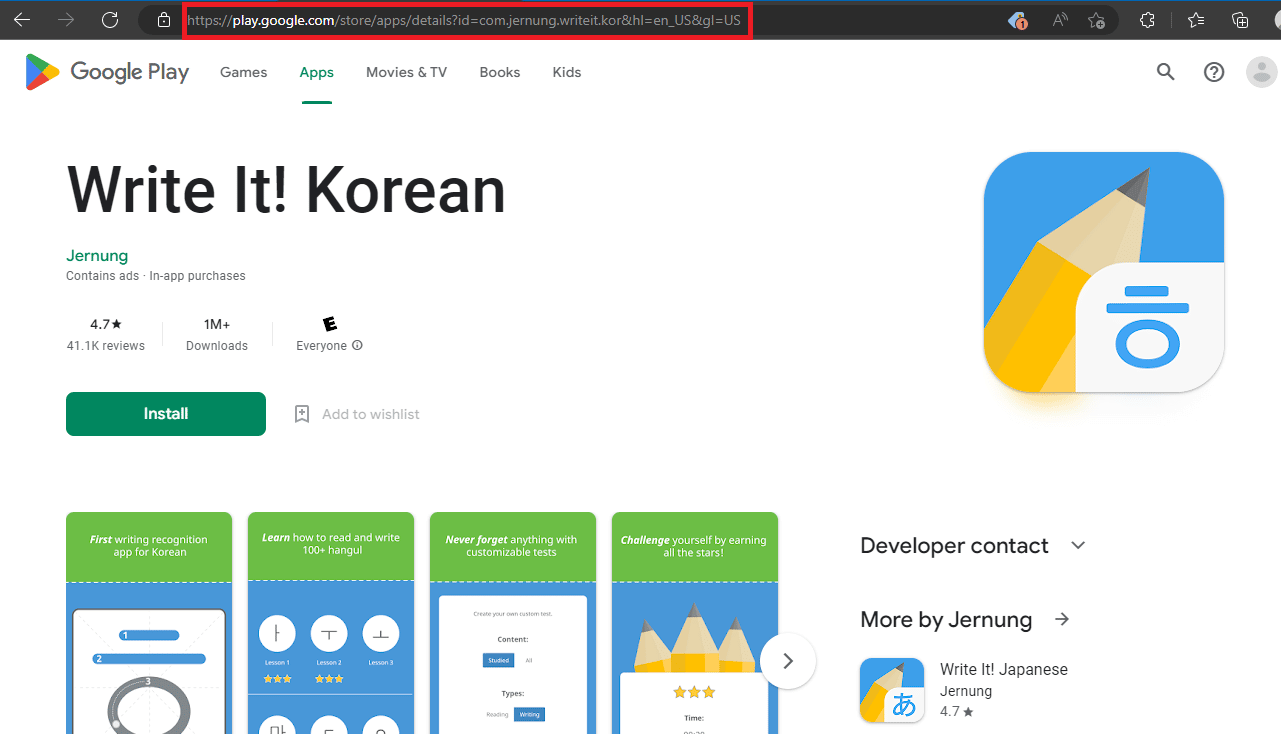
Task: Open the Kids tab
Action: [x=567, y=72]
